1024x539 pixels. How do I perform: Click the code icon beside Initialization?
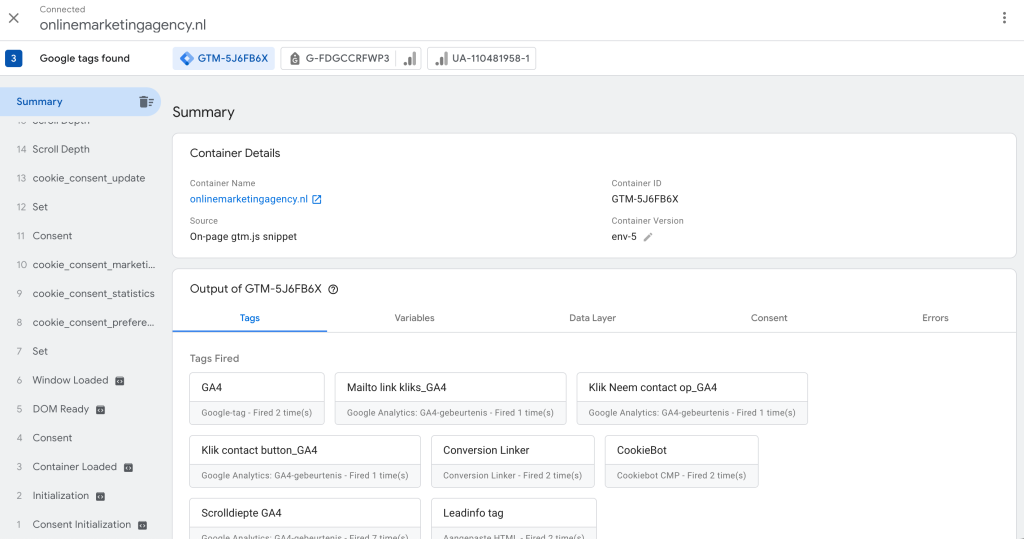[100, 496]
